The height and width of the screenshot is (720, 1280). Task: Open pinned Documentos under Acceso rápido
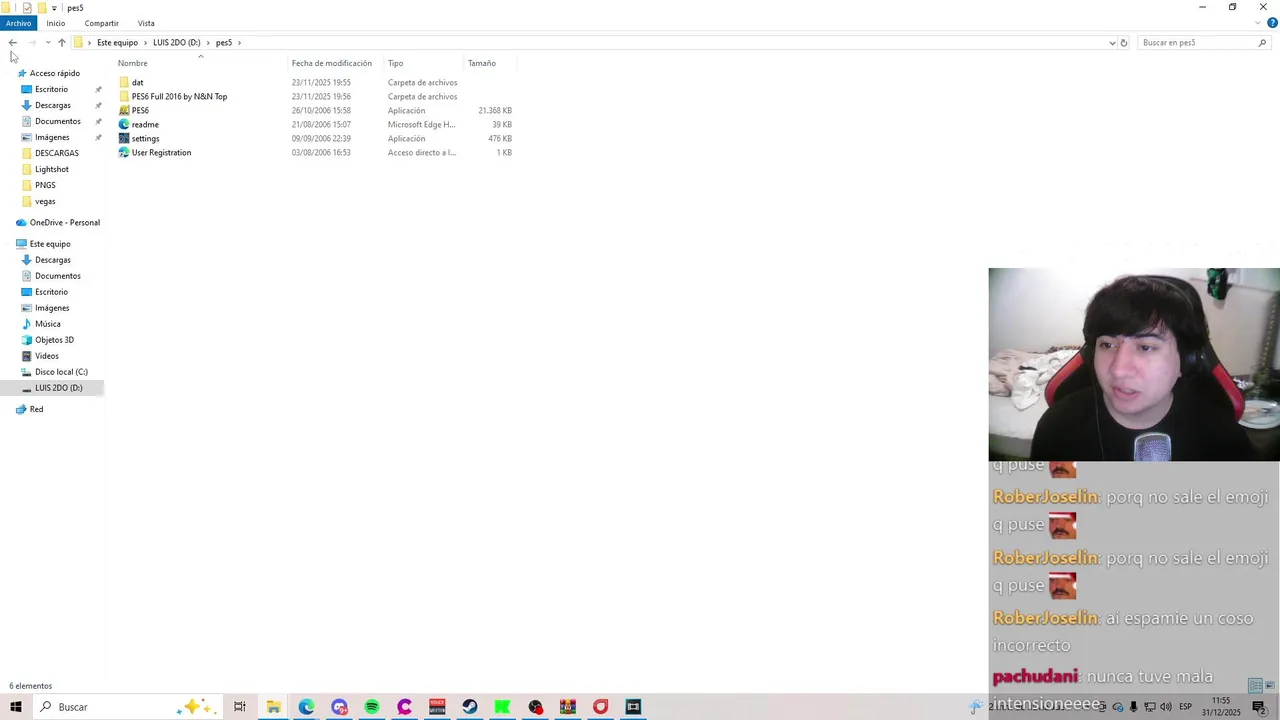(57, 121)
